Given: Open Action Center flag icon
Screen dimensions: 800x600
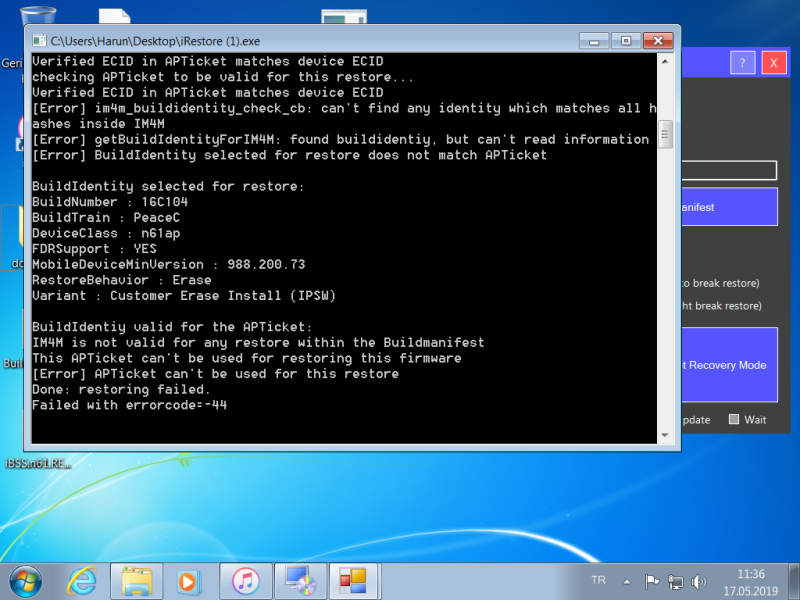Looking at the screenshot, I should point(652,581).
